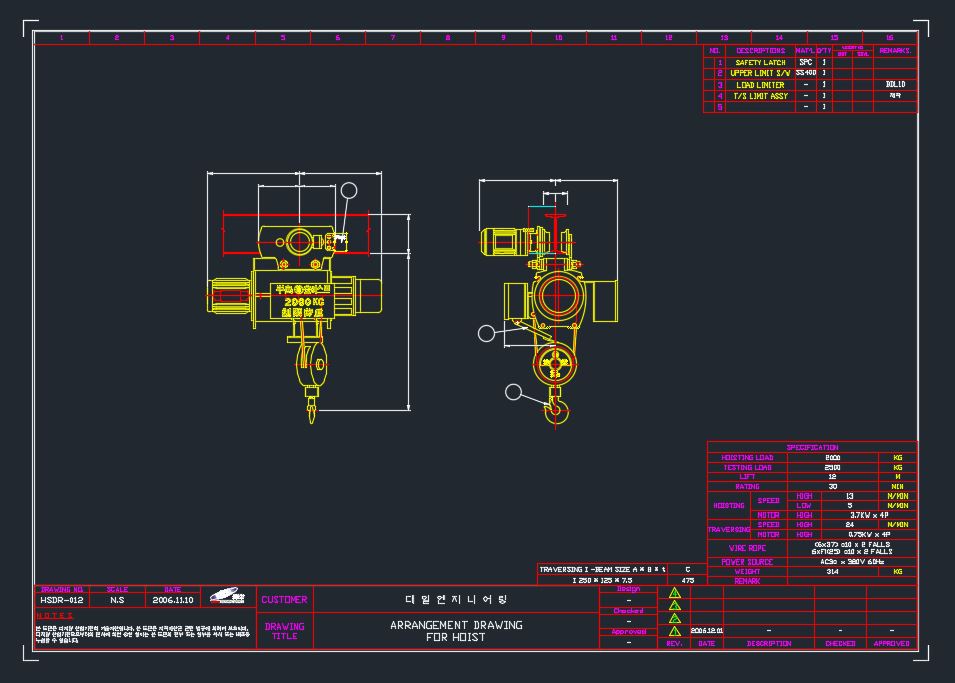
Task: Click the CUSTOMER label cell
Action: (x=284, y=600)
